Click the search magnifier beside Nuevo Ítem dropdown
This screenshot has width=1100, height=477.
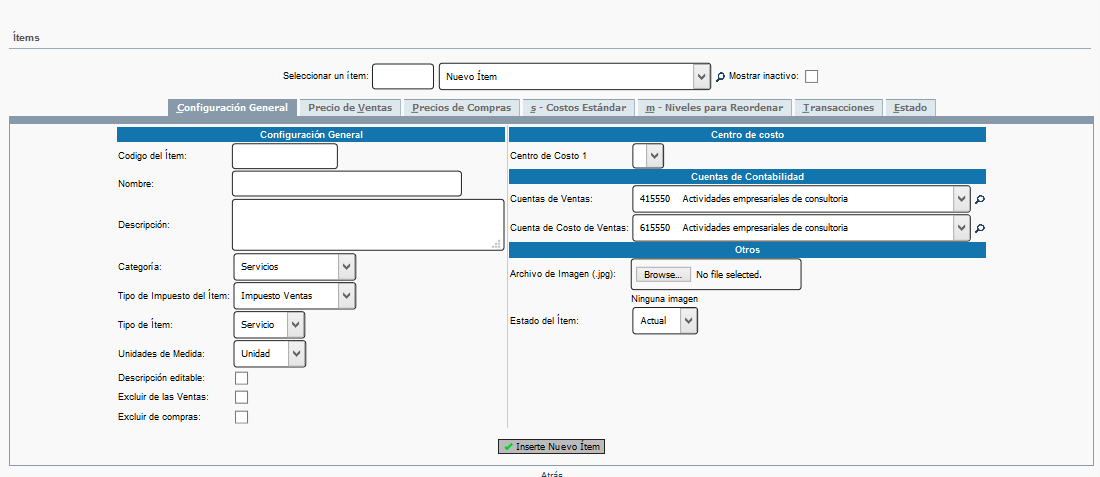[720, 77]
